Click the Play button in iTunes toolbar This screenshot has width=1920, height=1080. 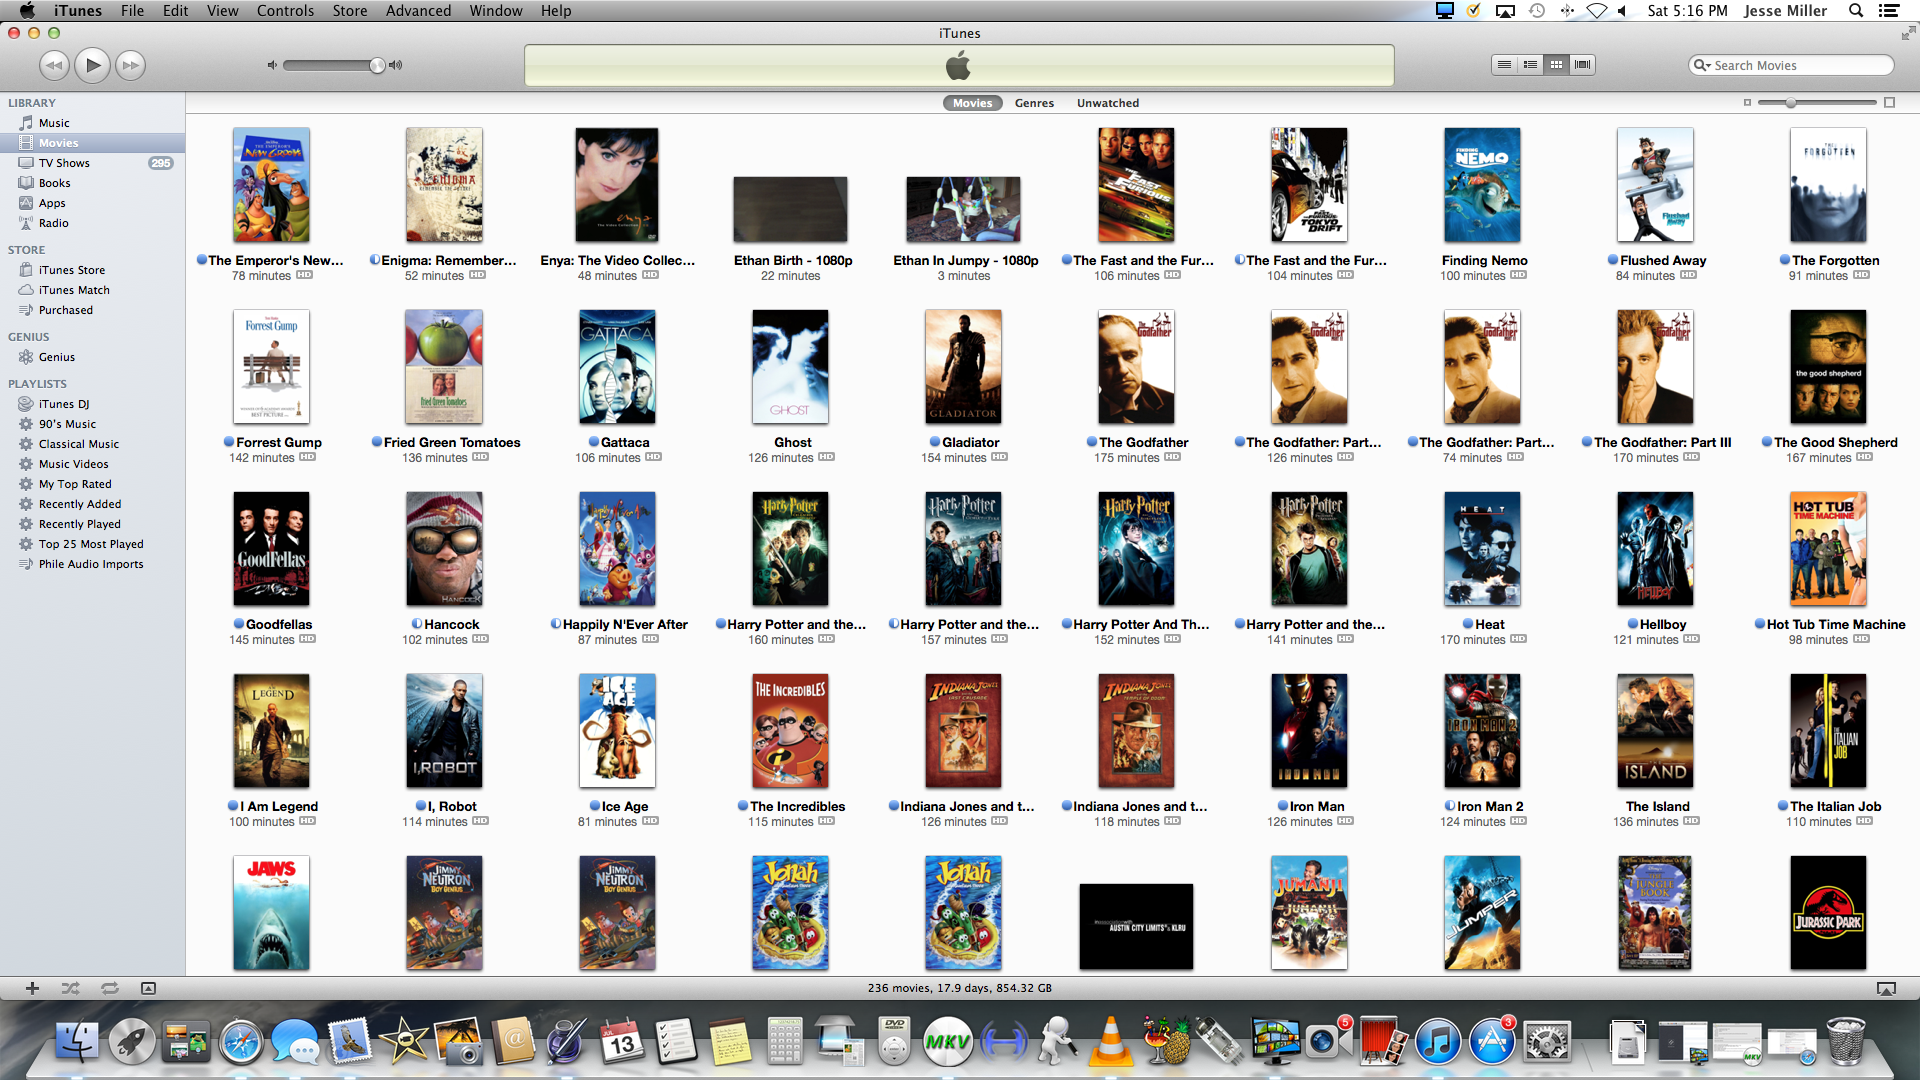coord(92,65)
